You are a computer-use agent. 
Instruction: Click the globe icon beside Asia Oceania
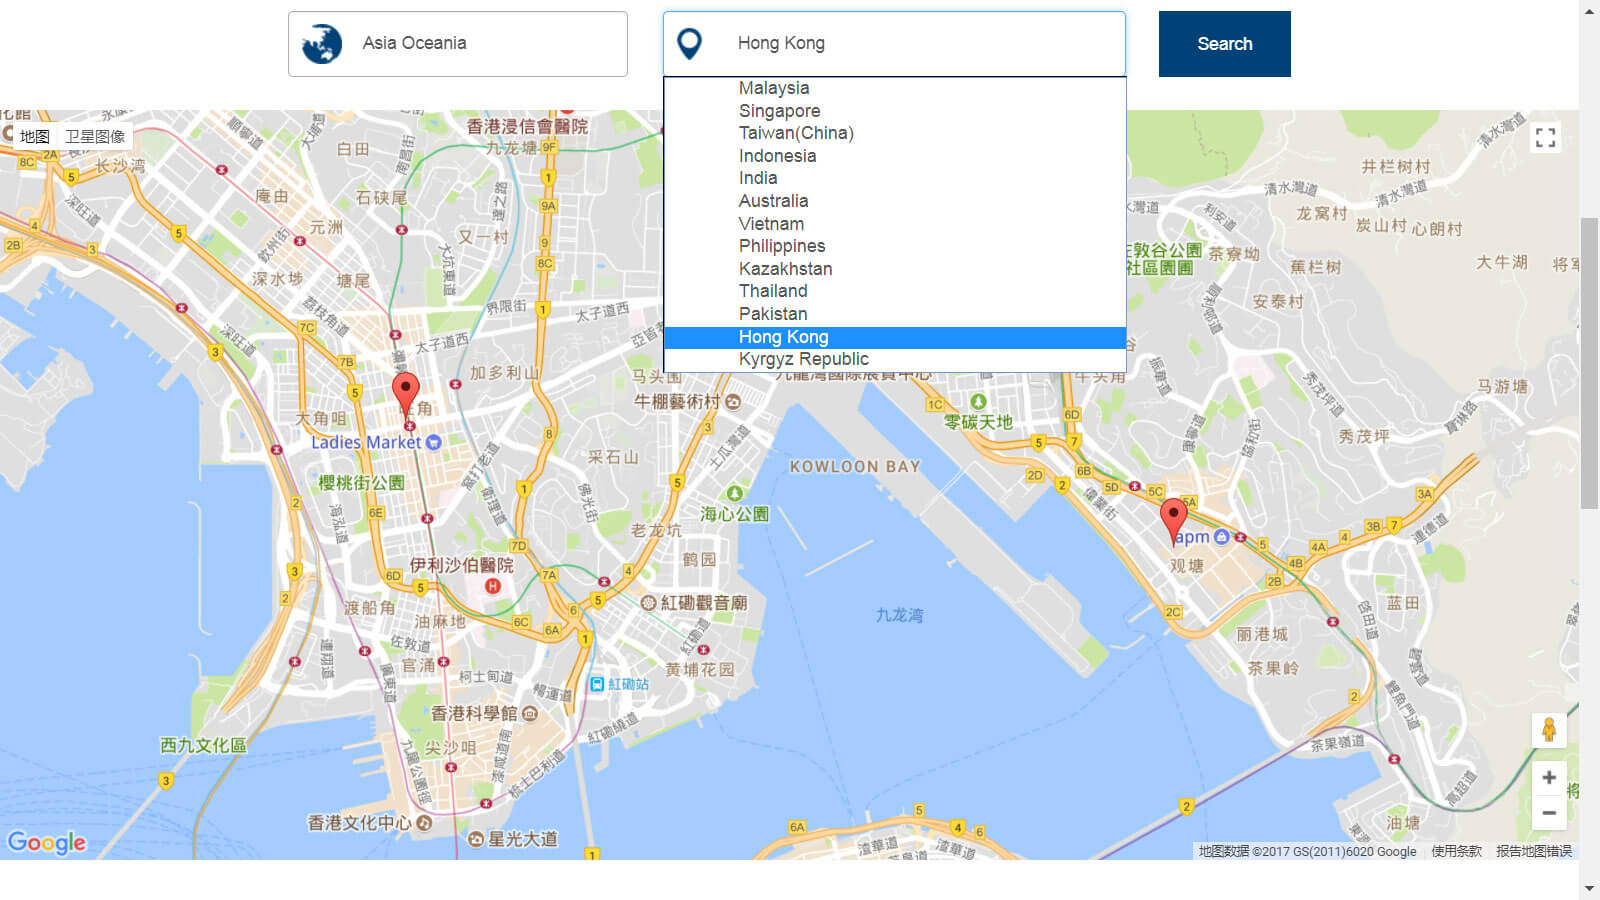point(322,44)
